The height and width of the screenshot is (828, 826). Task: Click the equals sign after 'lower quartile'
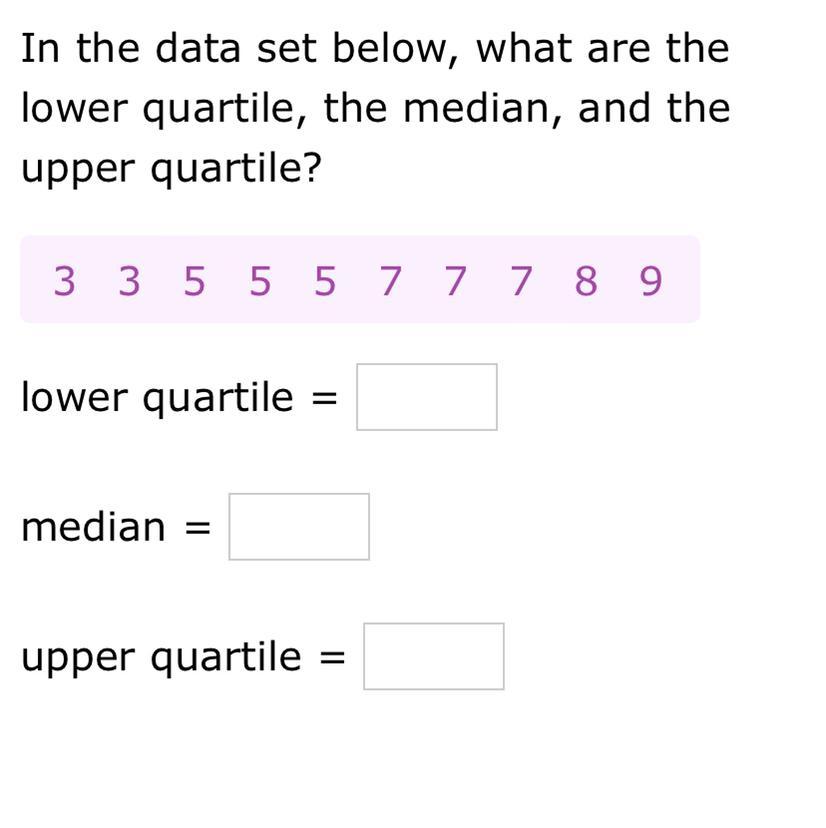(324, 398)
